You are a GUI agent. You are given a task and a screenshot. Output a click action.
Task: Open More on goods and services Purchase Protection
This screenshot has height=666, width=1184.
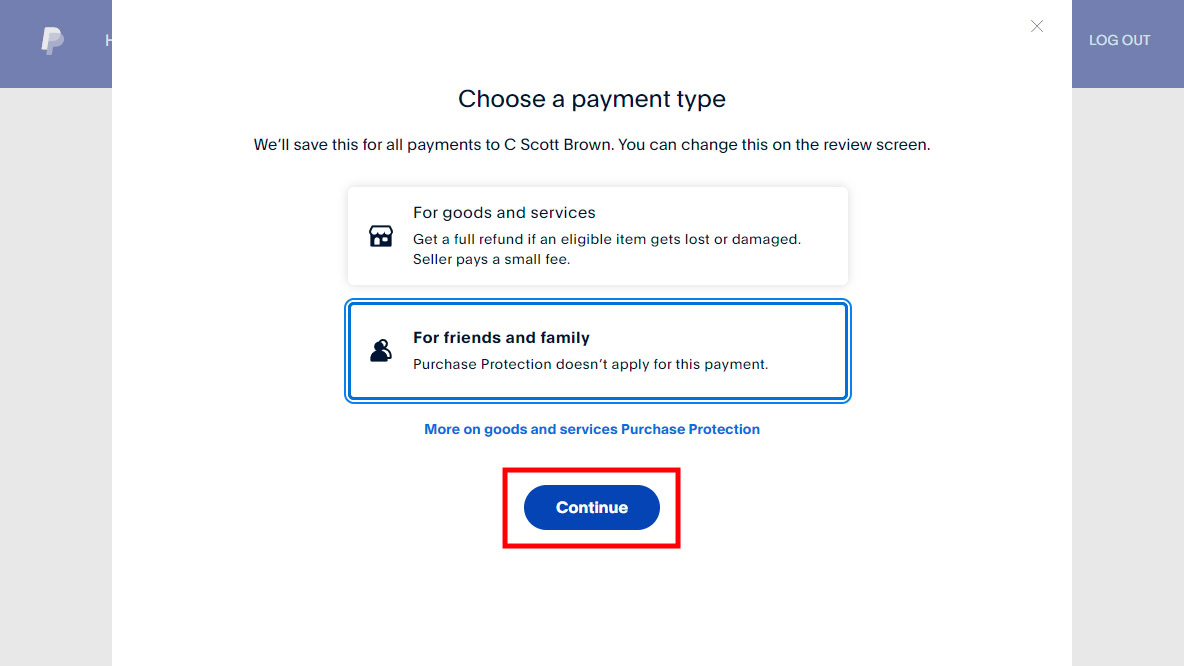click(x=592, y=429)
